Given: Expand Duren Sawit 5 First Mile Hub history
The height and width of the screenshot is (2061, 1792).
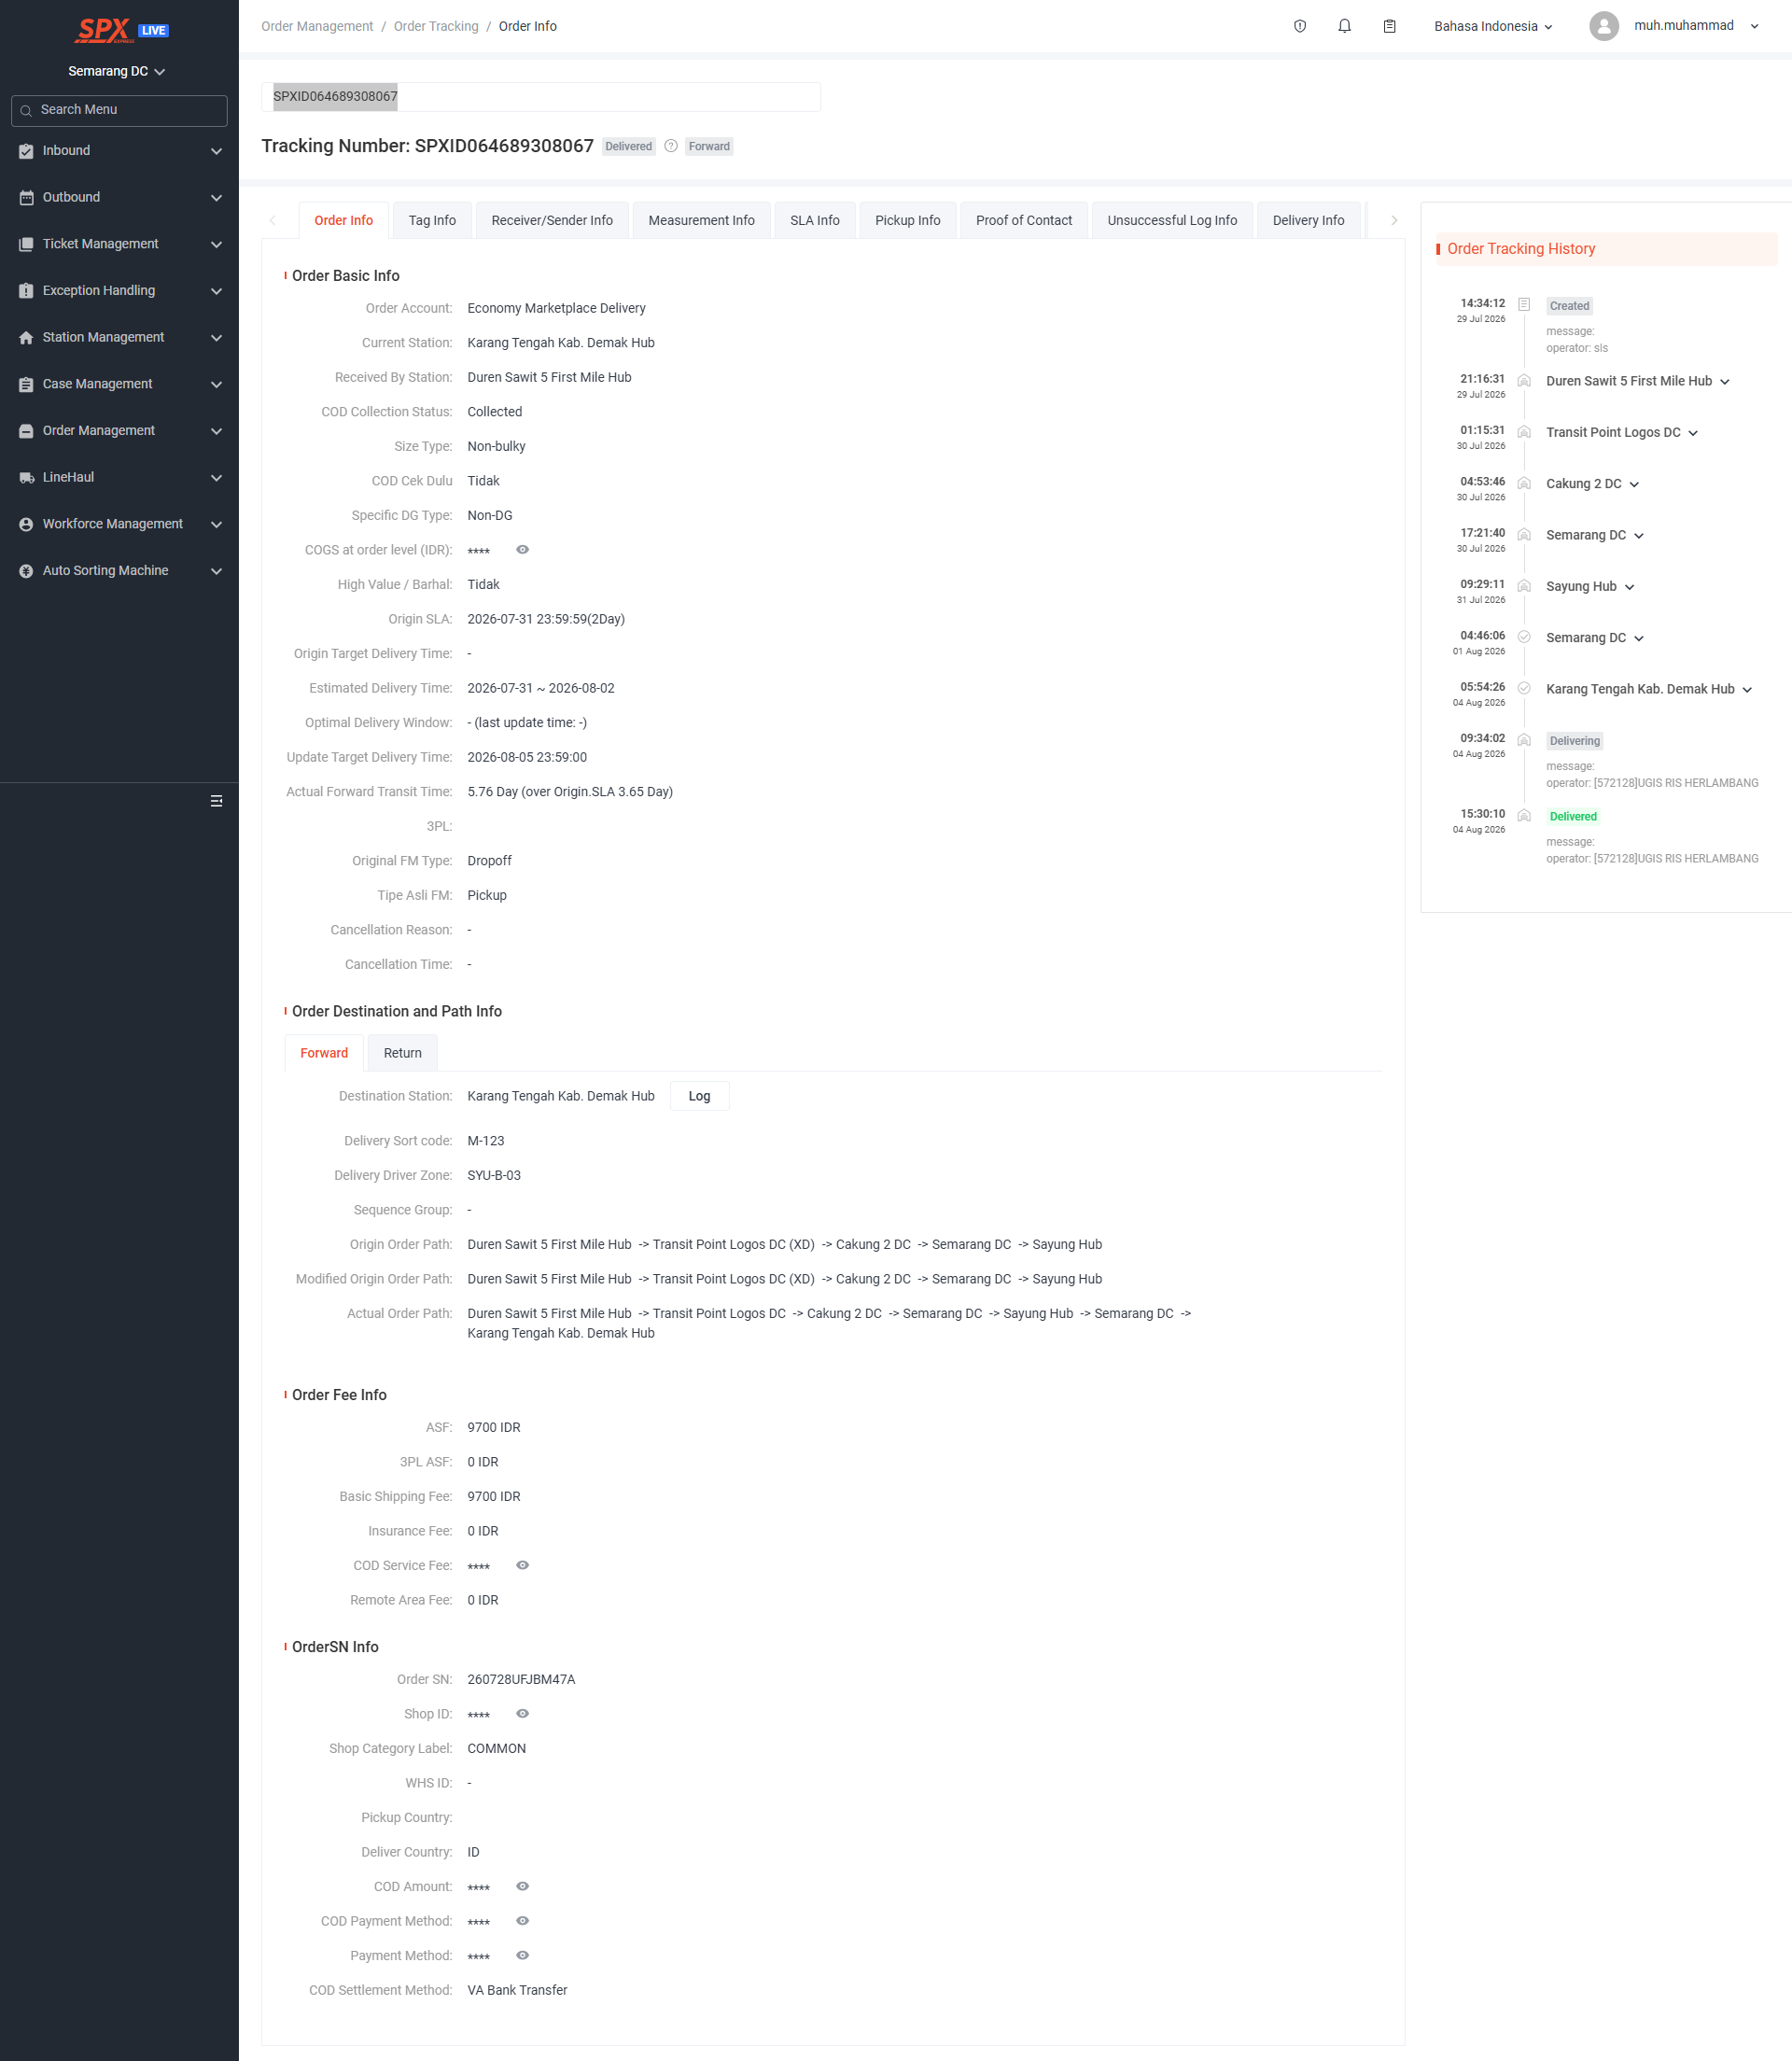Looking at the screenshot, I should (1724, 382).
